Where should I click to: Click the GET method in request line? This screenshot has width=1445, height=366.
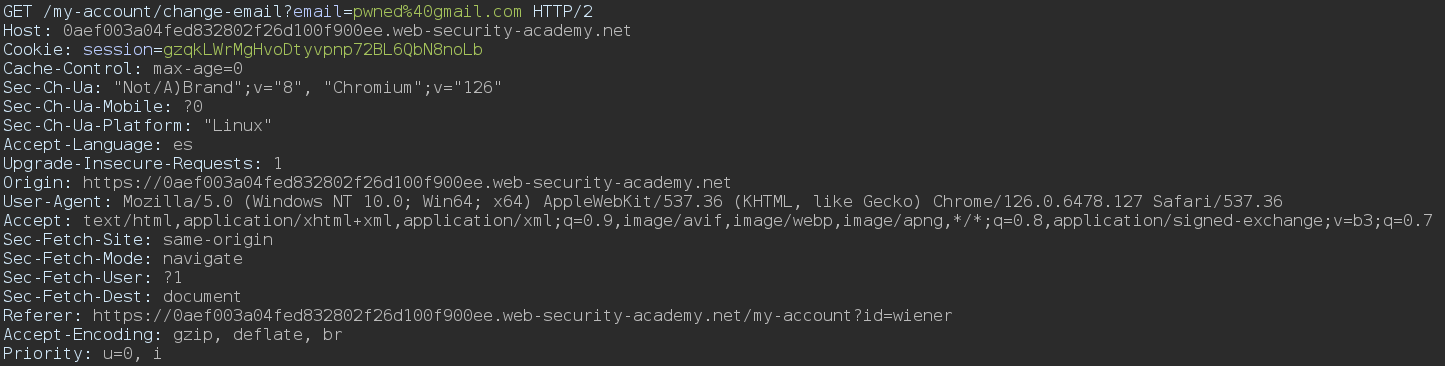click(17, 12)
